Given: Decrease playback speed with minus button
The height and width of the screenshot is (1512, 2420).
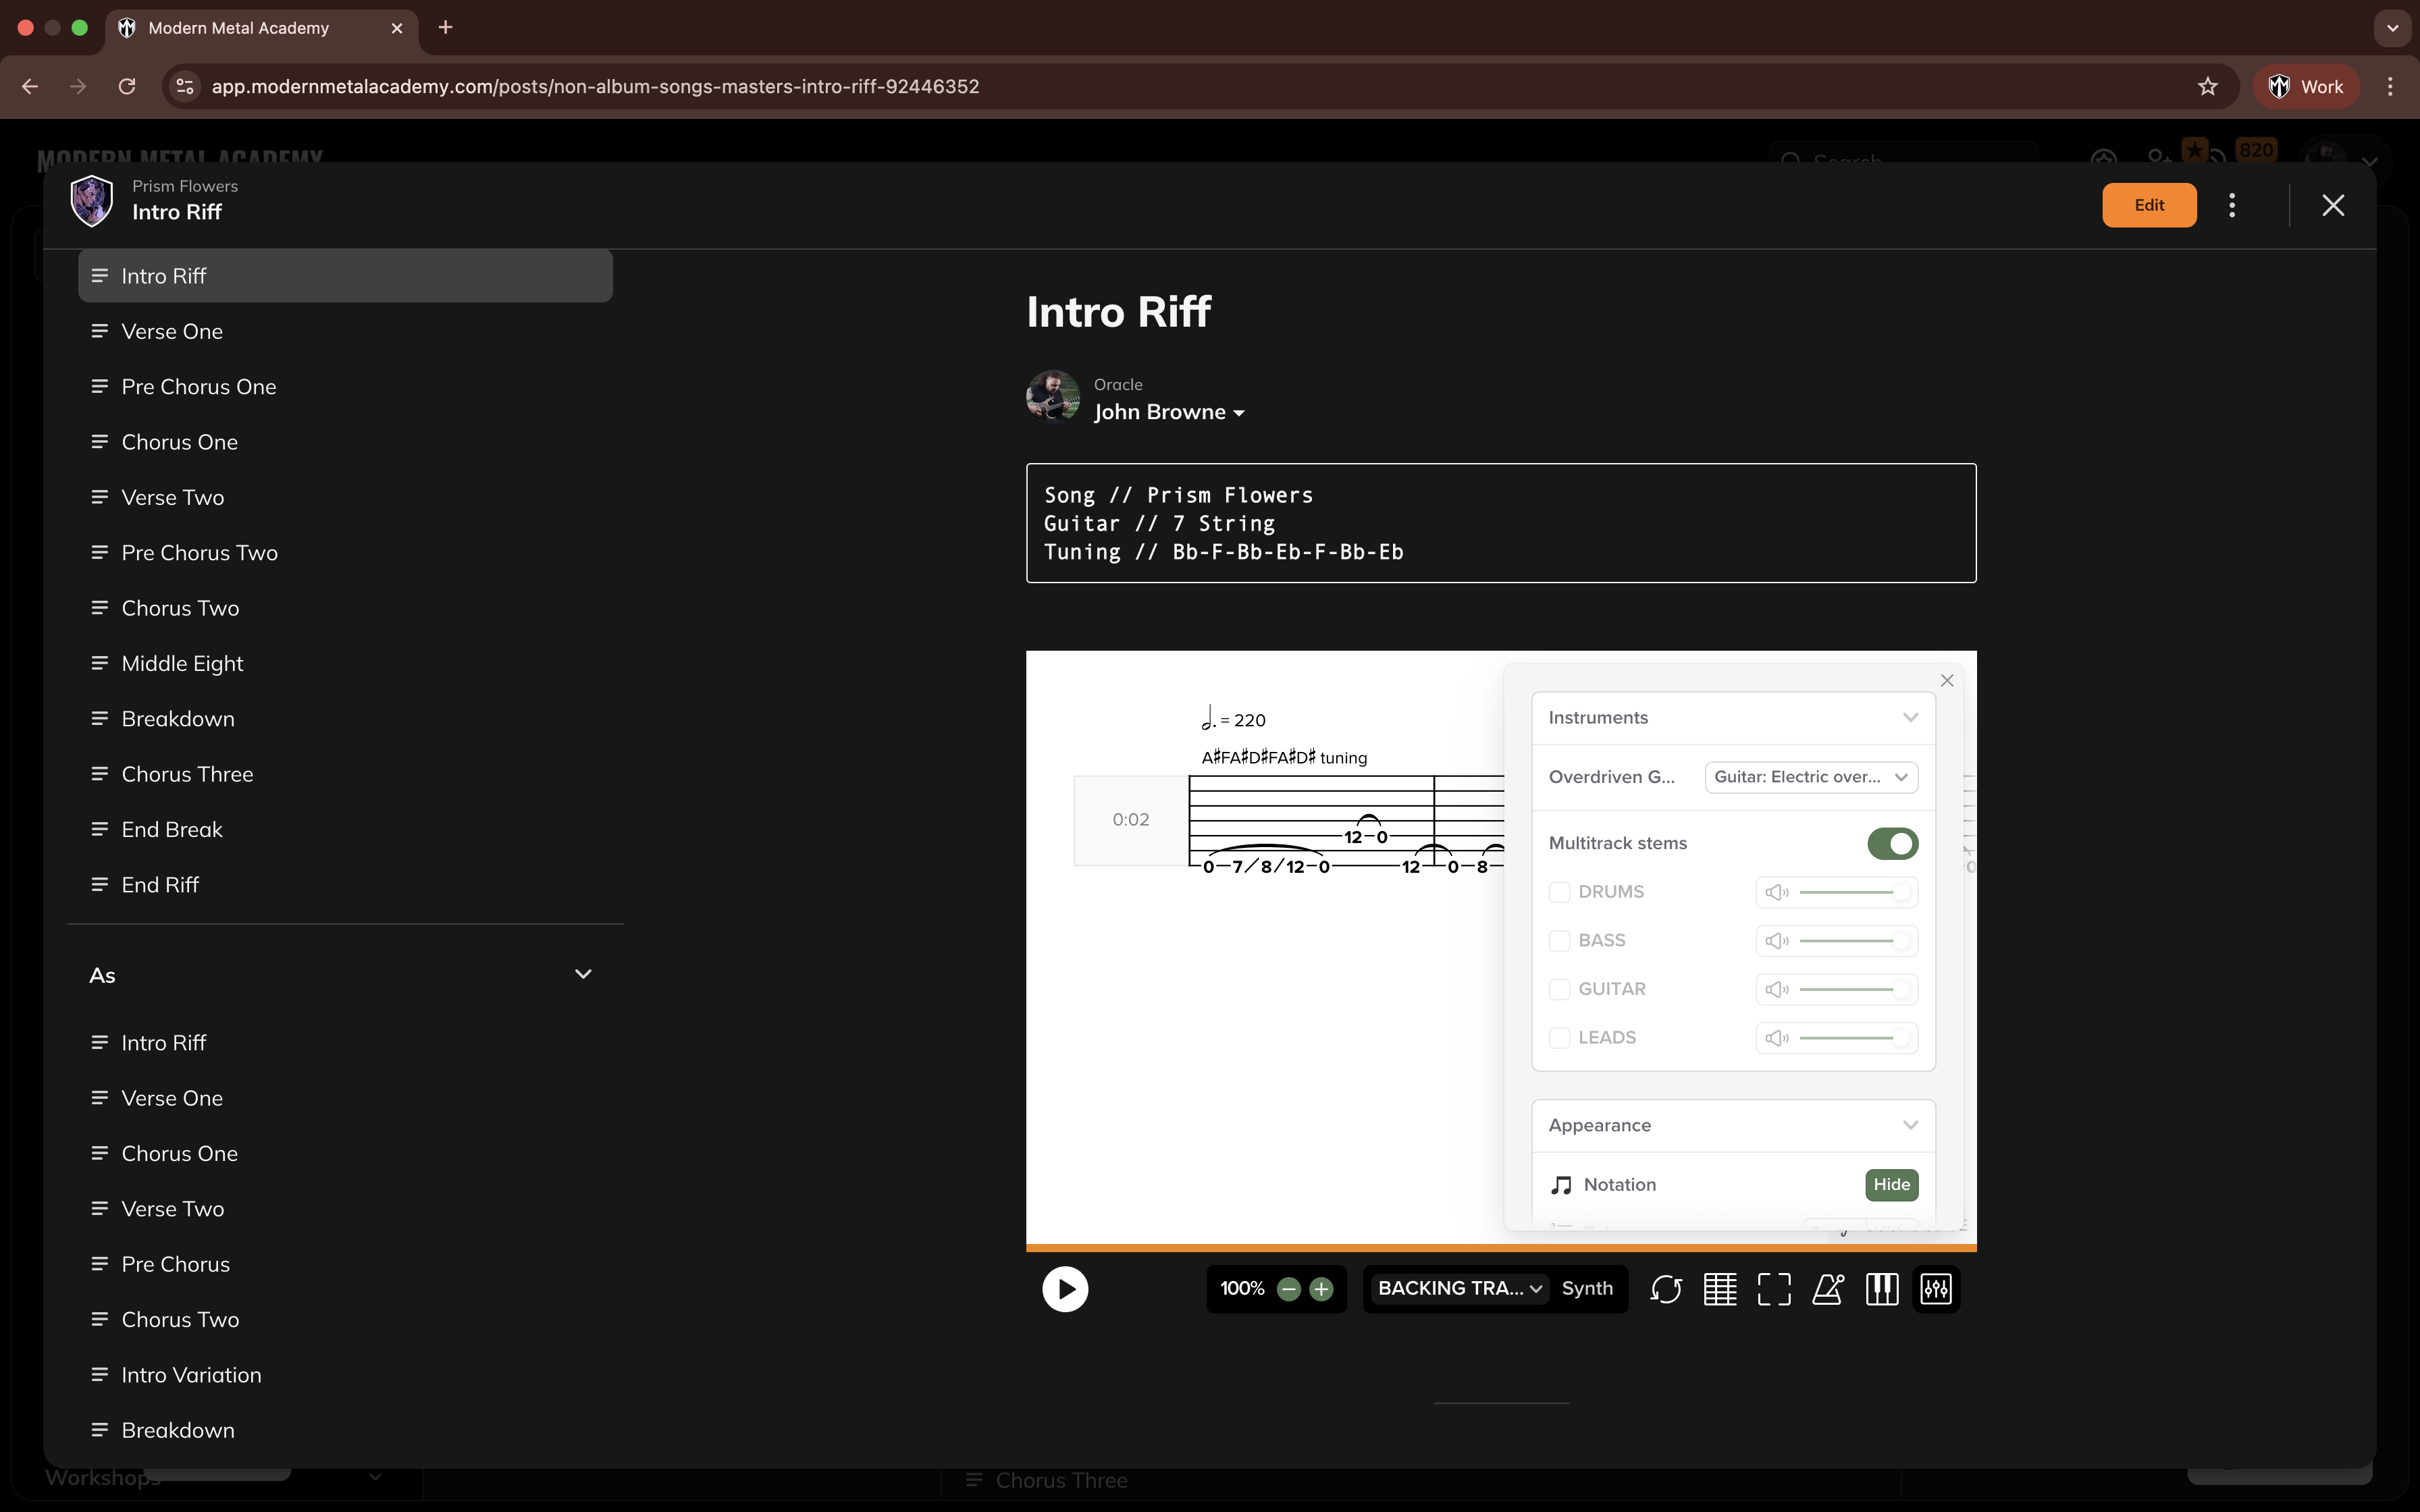Looking at the screenshot, I should 1289,1289.
